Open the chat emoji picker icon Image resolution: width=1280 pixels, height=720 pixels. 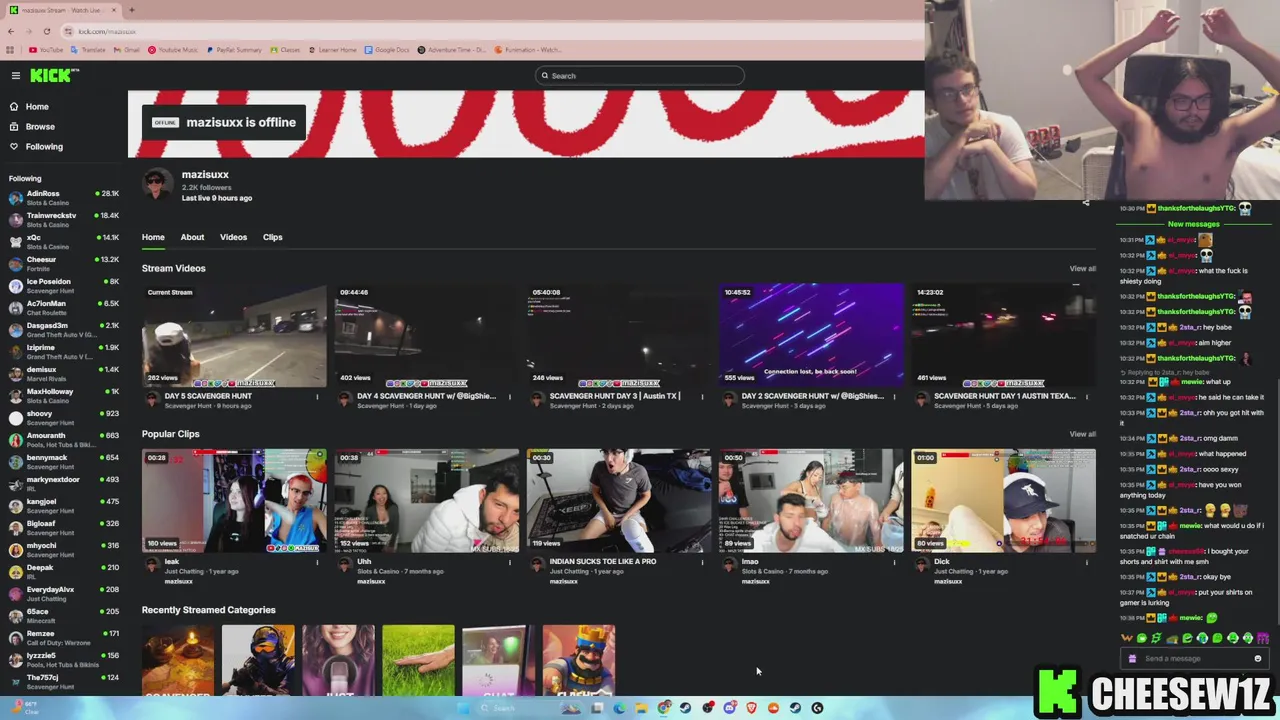click(1258, 658)
